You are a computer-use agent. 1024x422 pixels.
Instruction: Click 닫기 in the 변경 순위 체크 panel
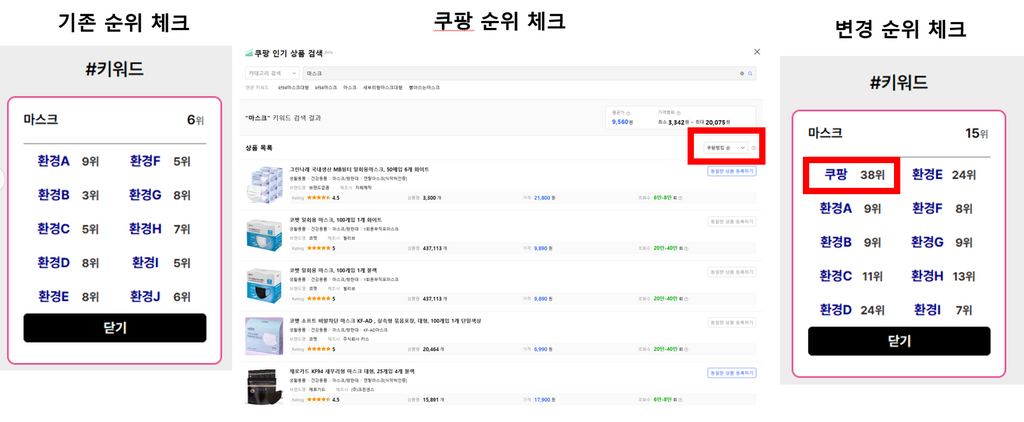pos(899,341)
